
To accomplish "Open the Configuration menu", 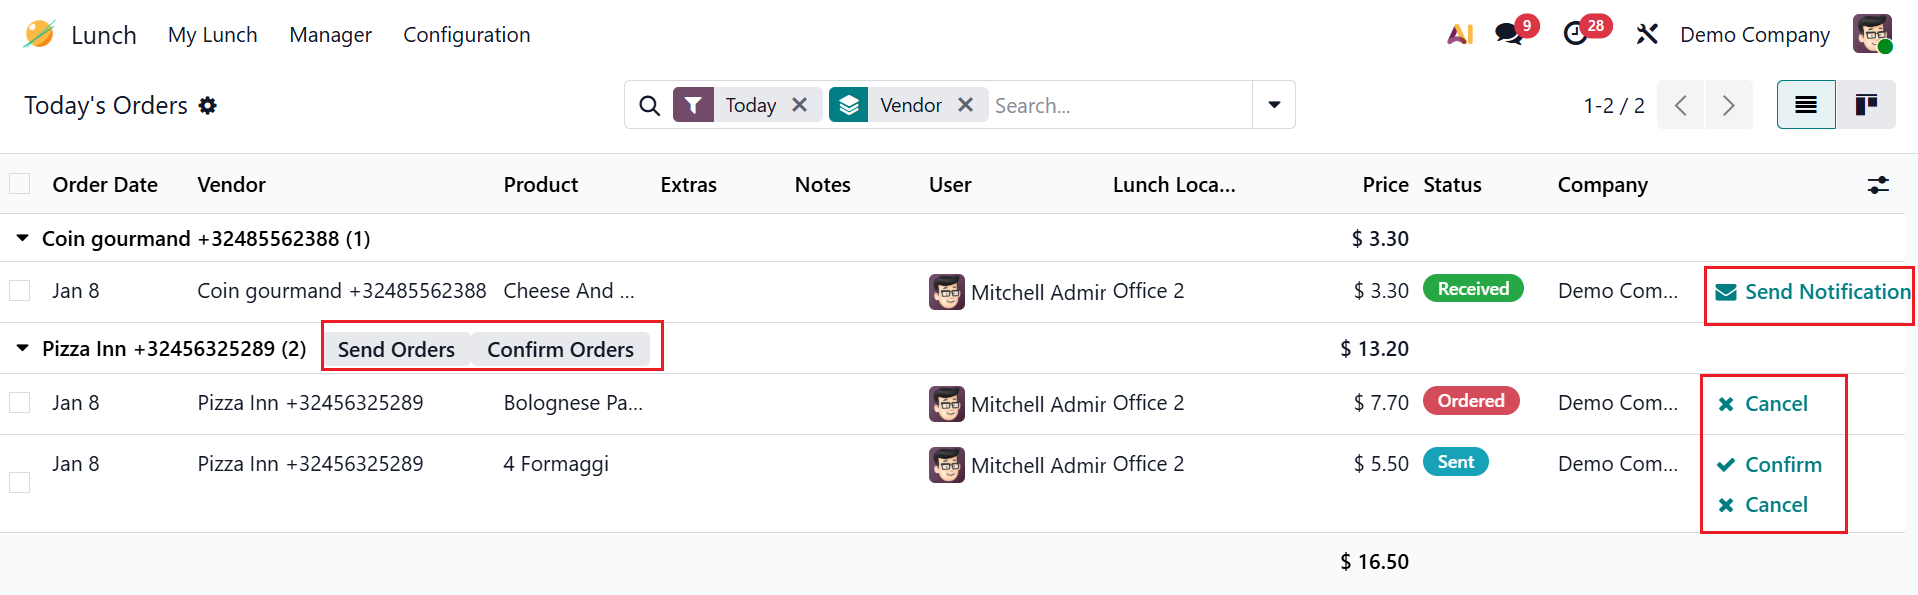I will [x=466, y=35].
